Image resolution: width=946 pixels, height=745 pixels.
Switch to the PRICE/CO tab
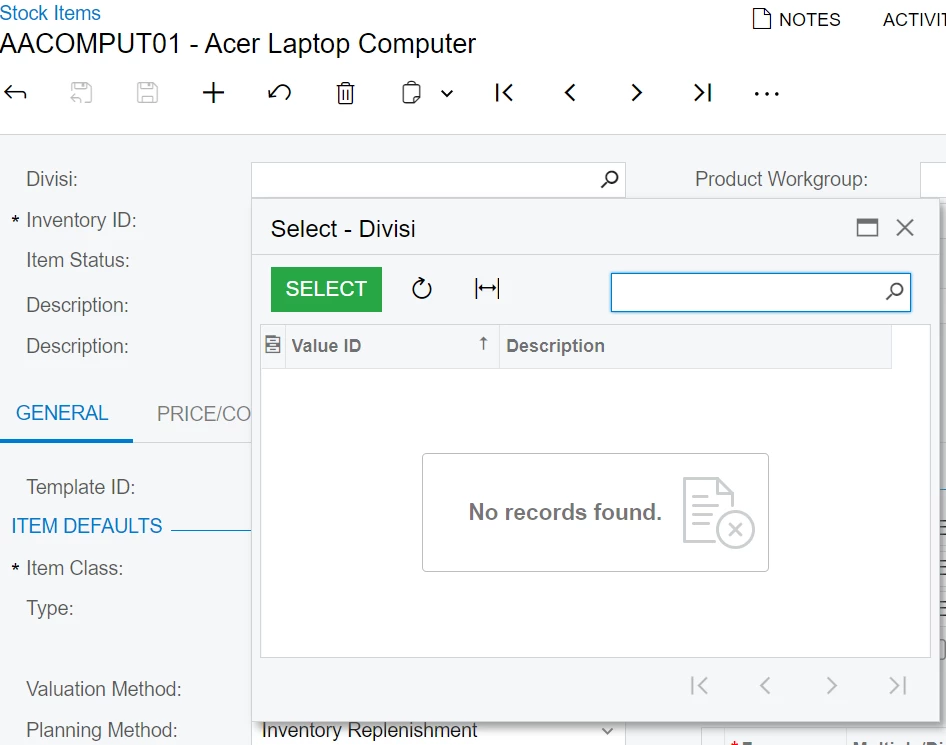203,414
